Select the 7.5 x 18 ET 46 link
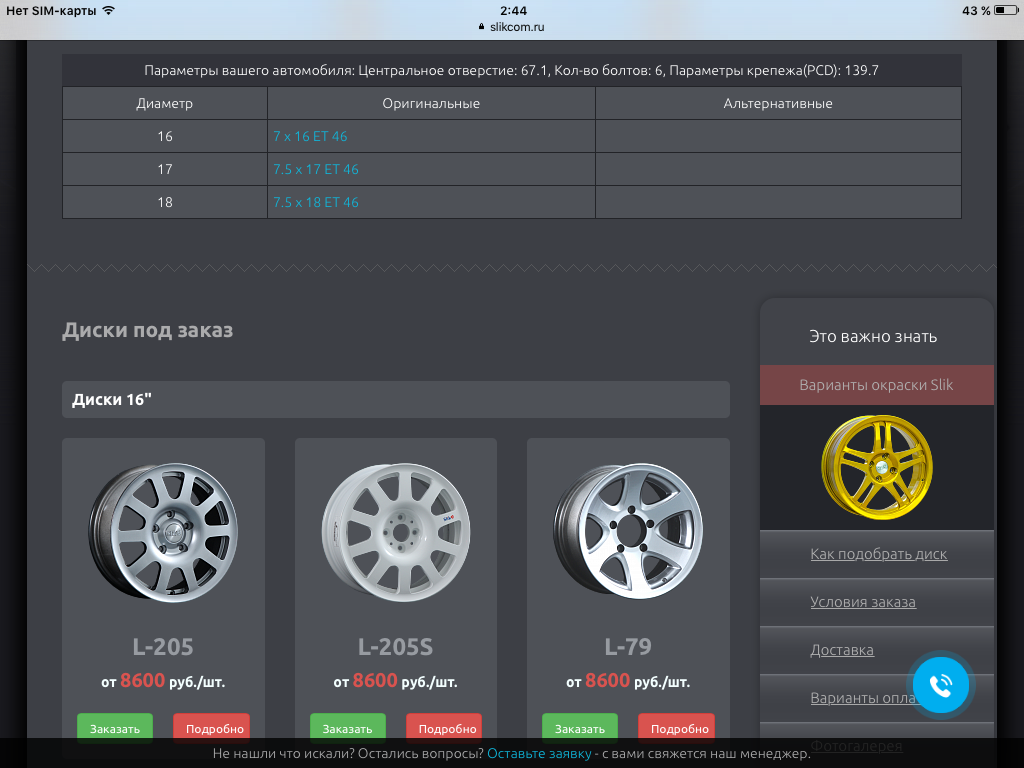1024x768 pixels. [x=315, y=202]
